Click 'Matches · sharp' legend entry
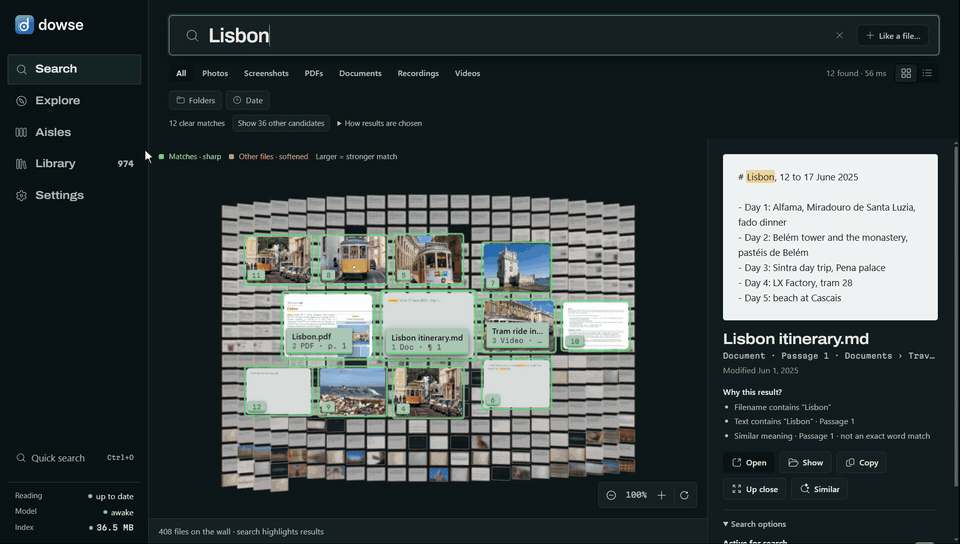This screenshot has height=544, width=960. pyautogui.click(x=190, y=157)
